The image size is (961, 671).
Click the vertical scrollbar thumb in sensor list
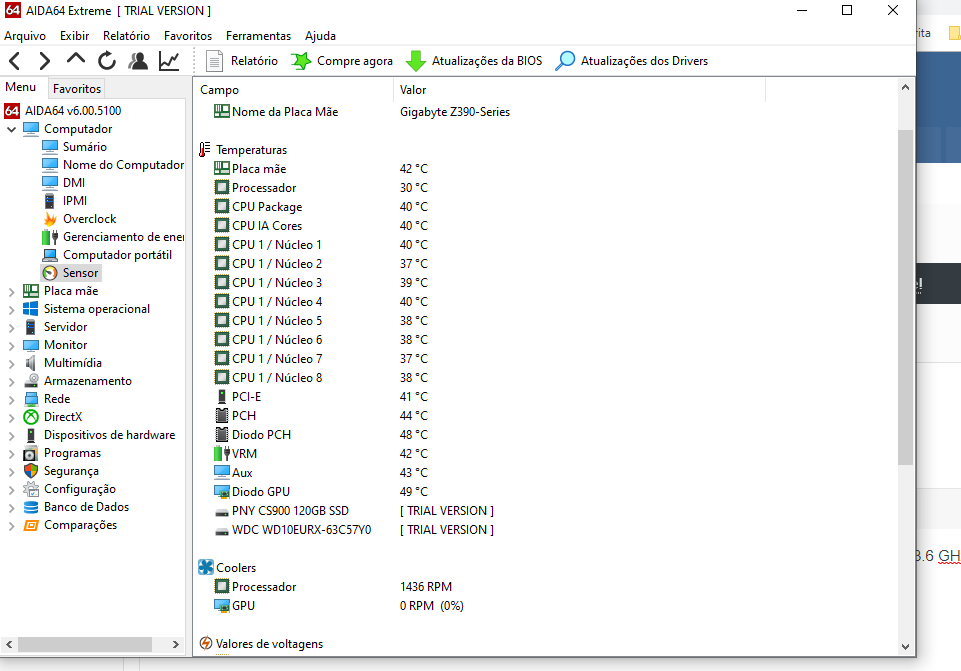[x=905, y=297]
